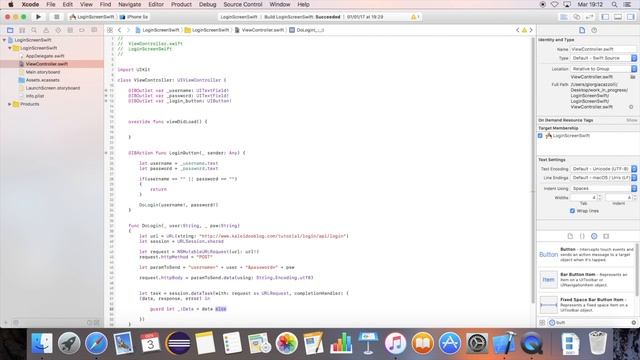Select the Button object in library
The width and height of the screenshot is (640, 360).
click(x=587, y=255)
